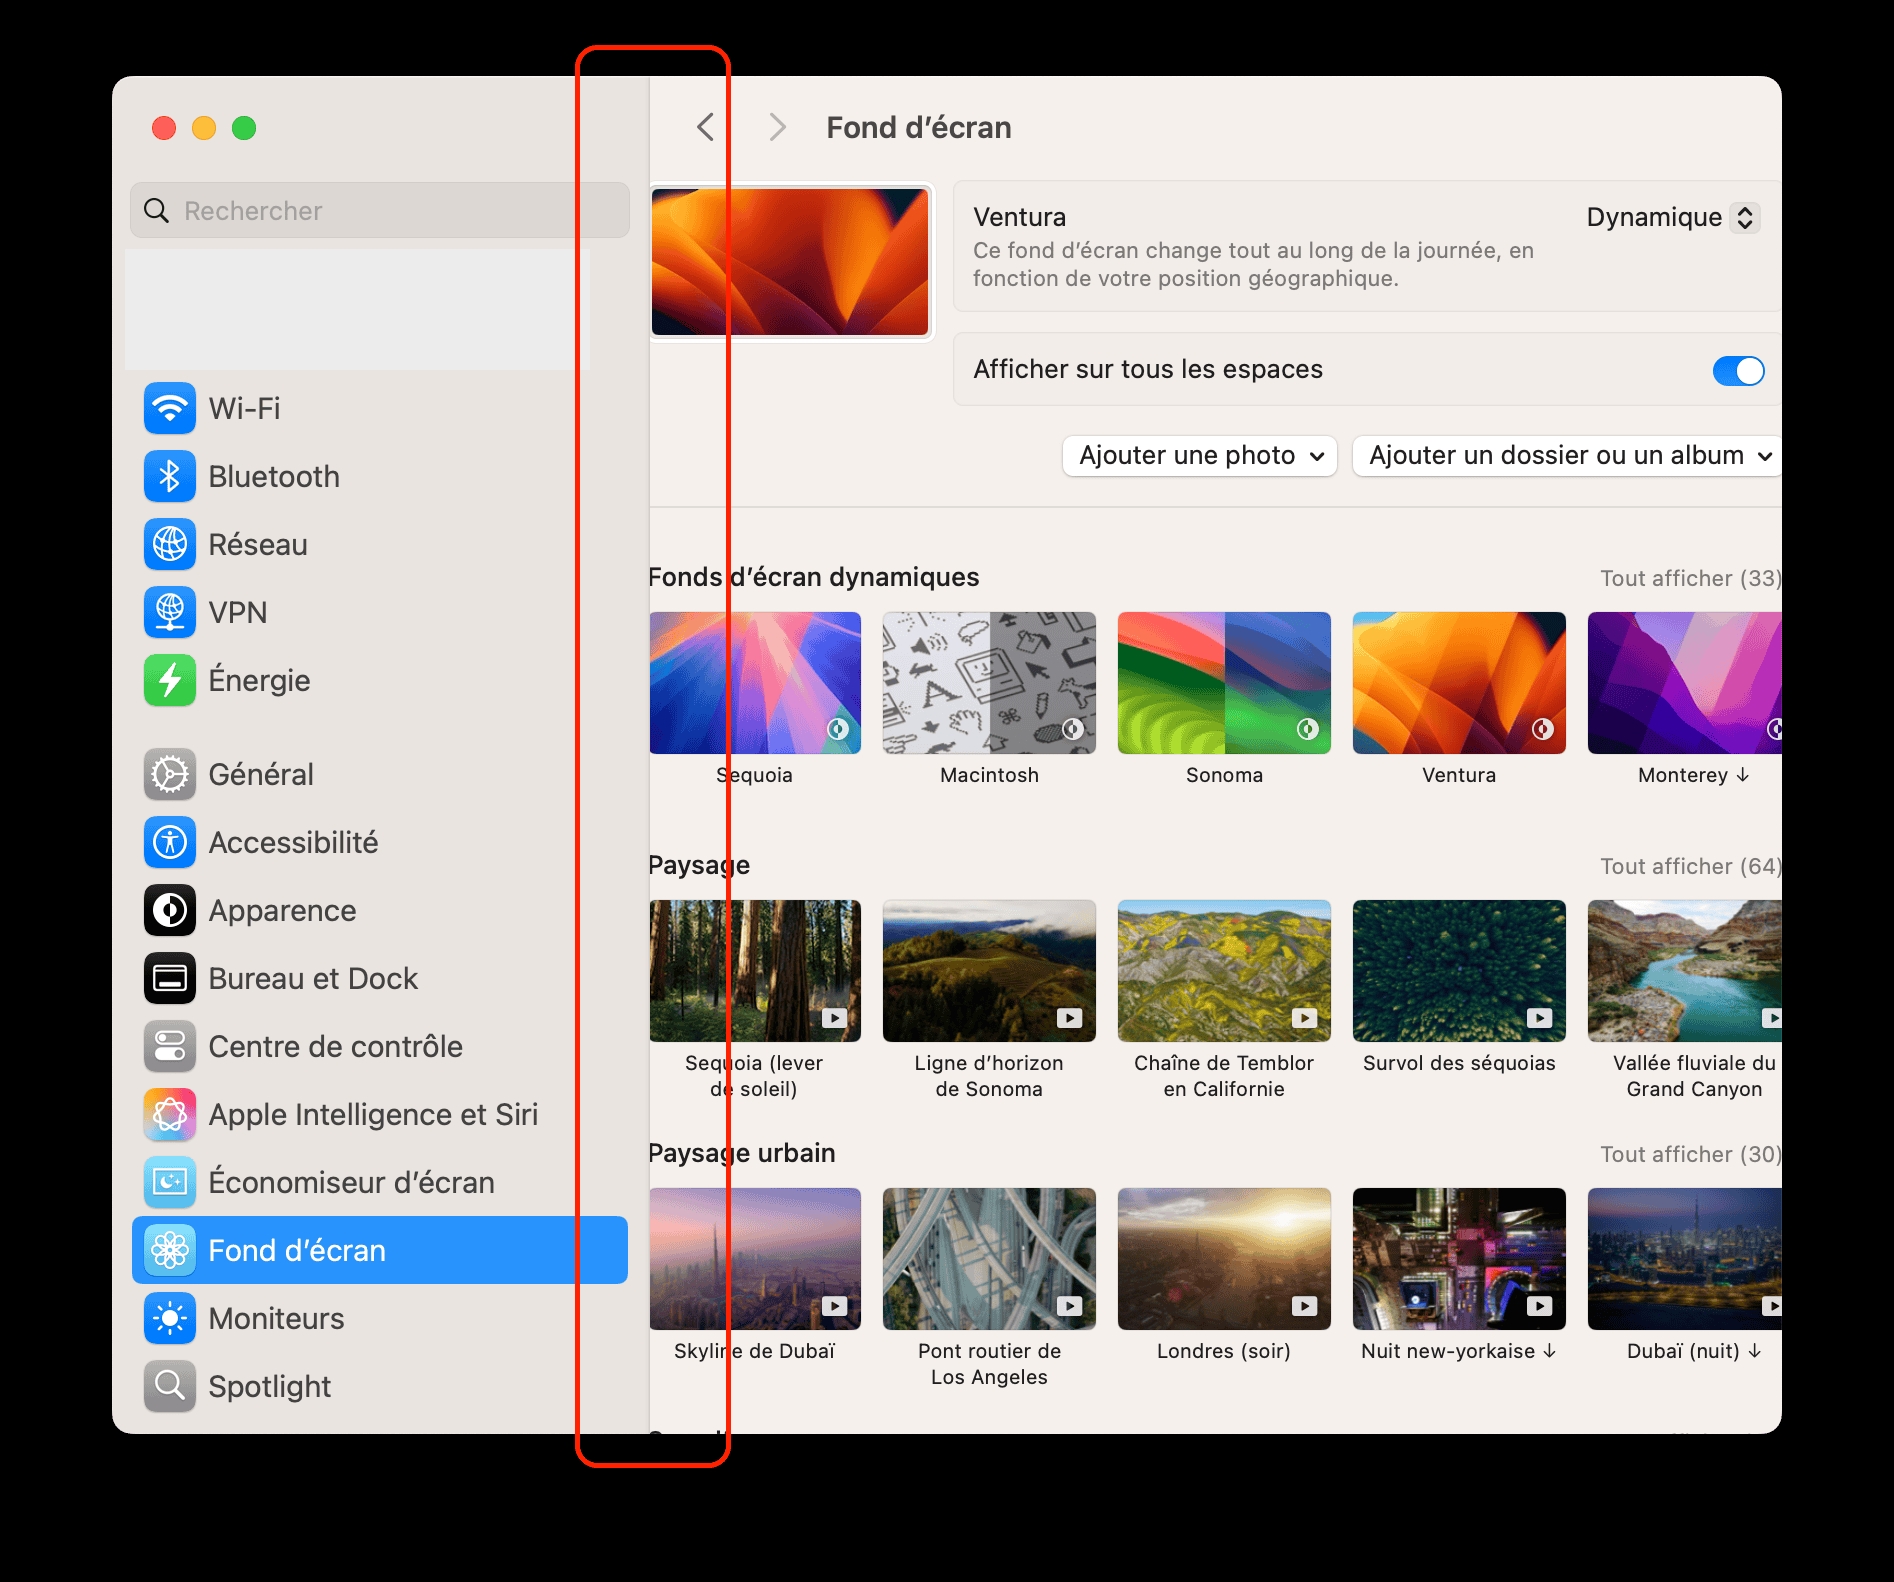Click the Wi-Fi icon in sidebar

(x=170, y=409)
